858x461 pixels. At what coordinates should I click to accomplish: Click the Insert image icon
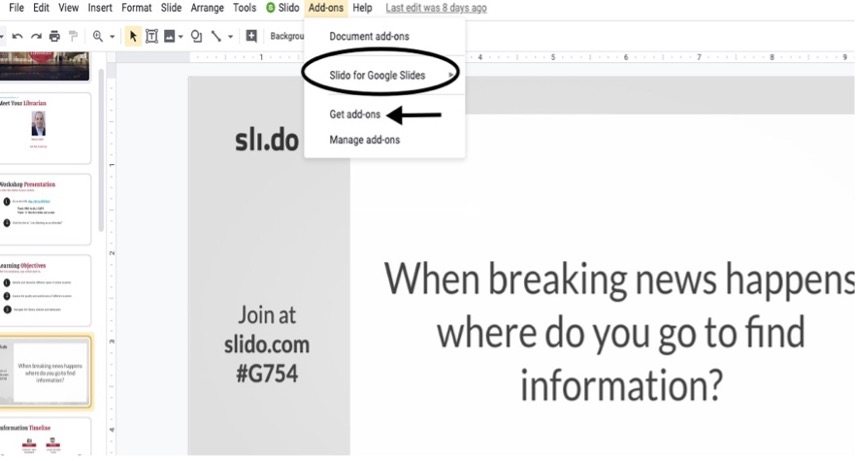point(170,36)
